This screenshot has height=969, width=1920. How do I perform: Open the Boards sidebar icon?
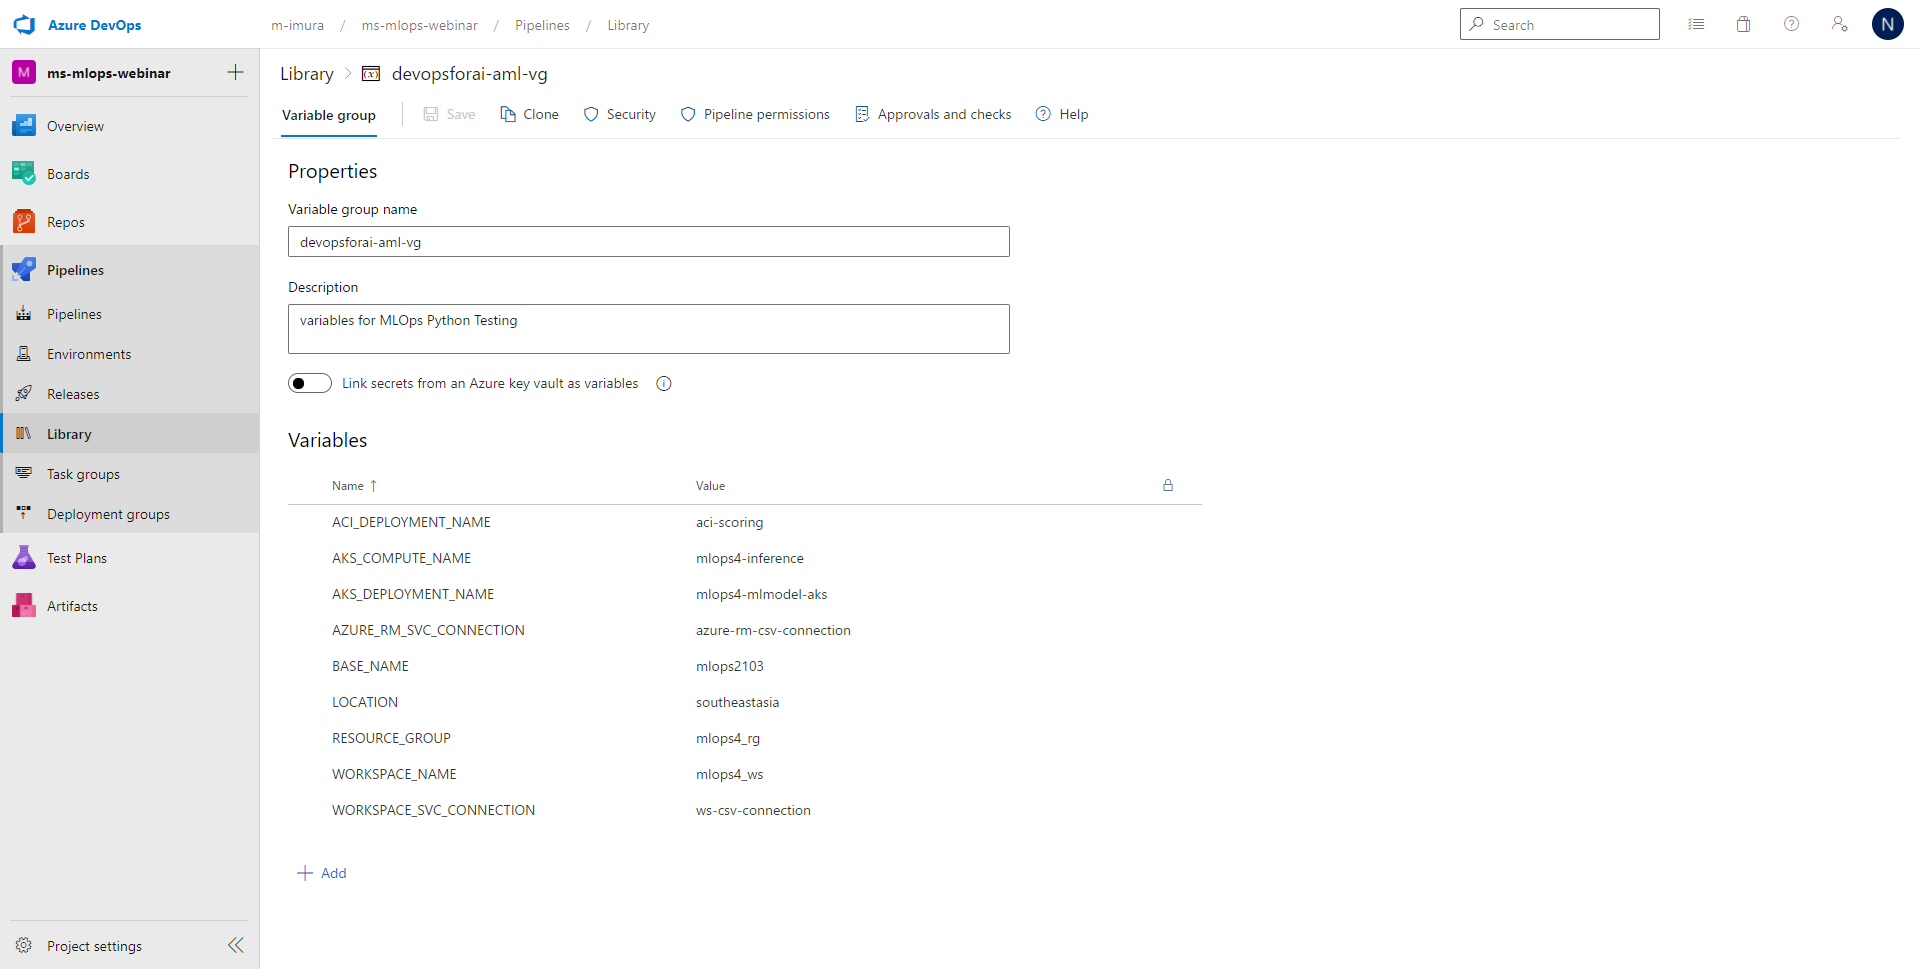(24, 174)
